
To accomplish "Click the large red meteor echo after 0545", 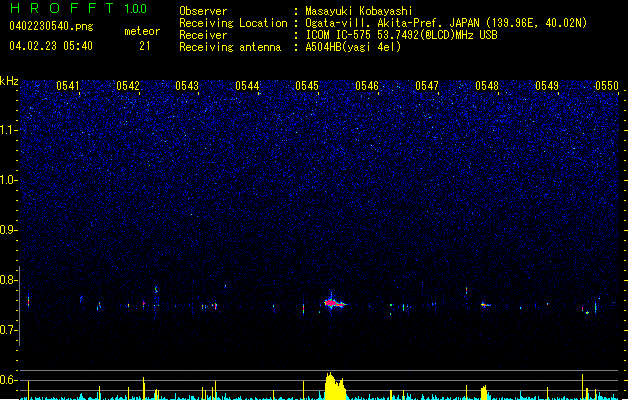I will [335, 303].
